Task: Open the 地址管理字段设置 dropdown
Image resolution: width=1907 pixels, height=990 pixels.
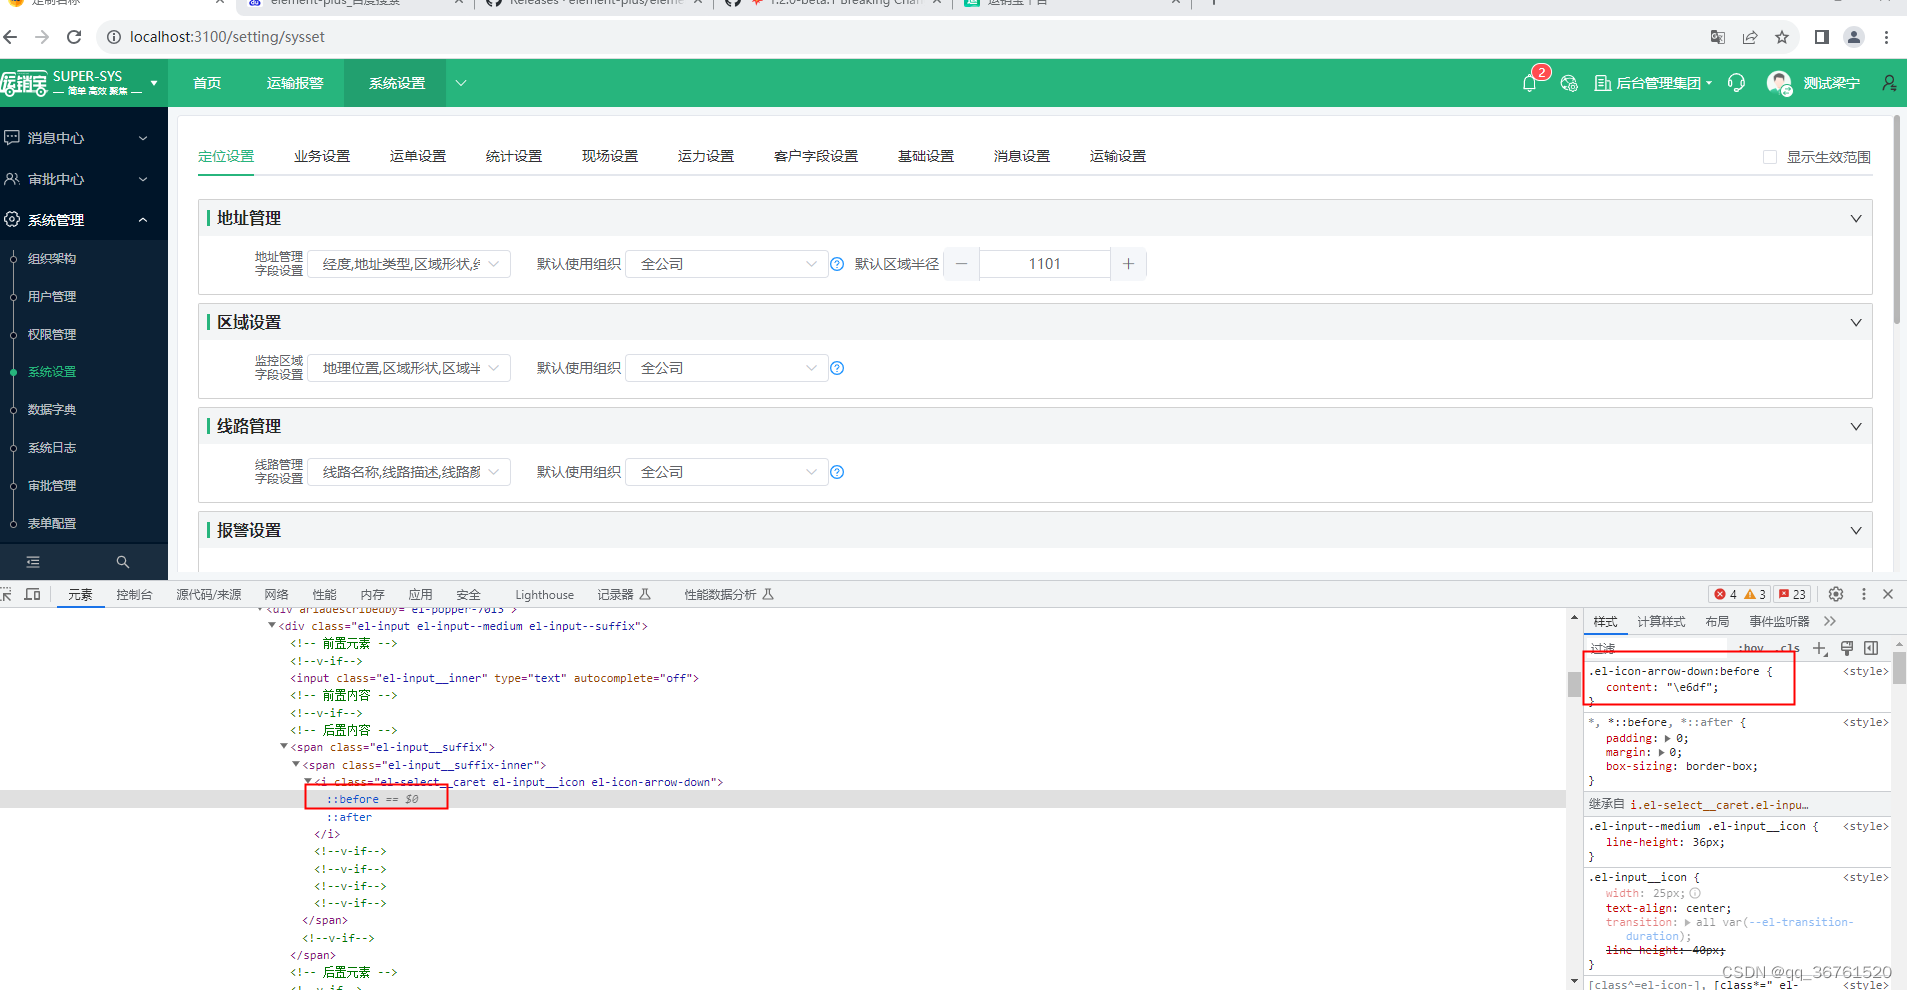Action: (x=409, y=264)
